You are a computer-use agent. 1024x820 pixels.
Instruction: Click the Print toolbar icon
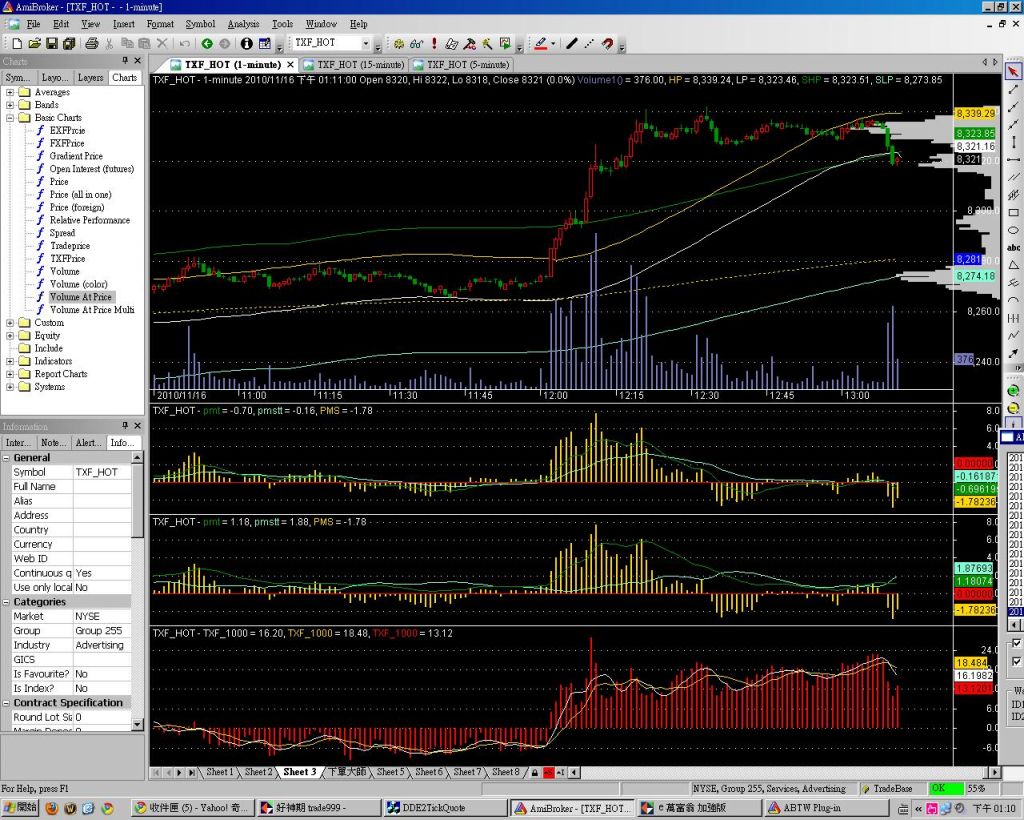(91, 43)
